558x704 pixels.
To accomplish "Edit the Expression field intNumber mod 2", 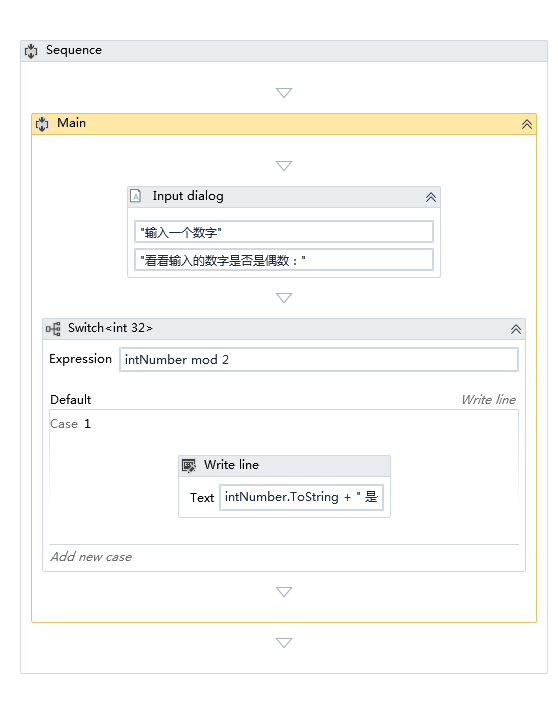I will [x=319, y=360].
